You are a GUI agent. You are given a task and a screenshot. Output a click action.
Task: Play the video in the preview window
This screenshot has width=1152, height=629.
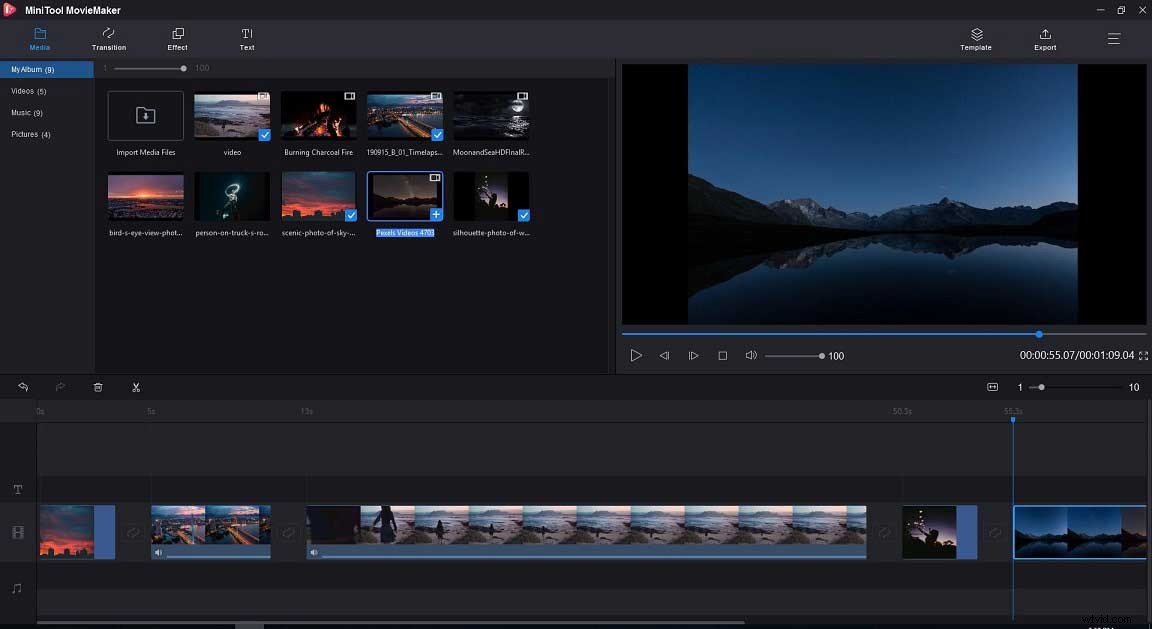636,355
